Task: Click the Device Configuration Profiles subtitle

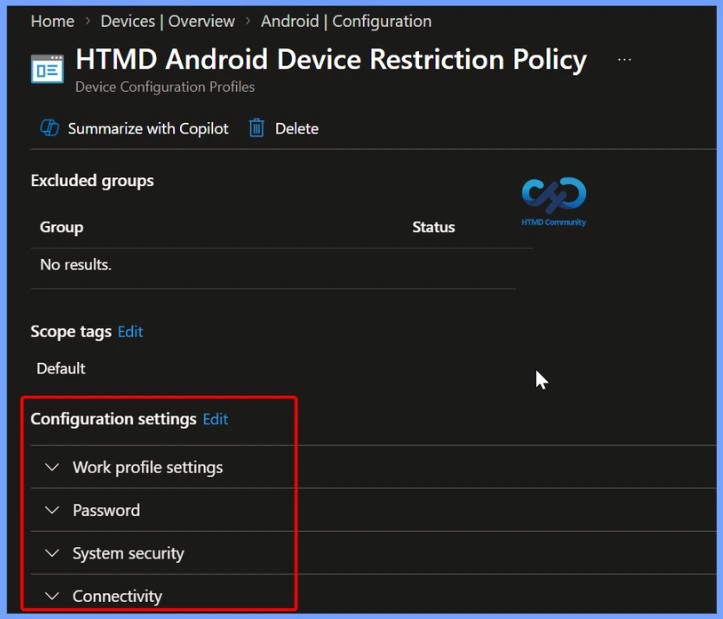Action: (165, 87)
